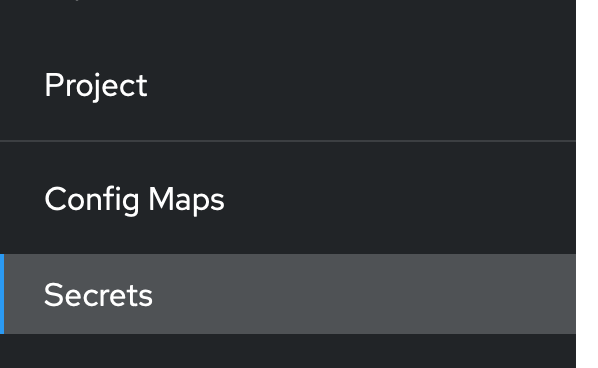Select Config Maps in the sidebar
The image size is (598, 368).
click(288, 199)
